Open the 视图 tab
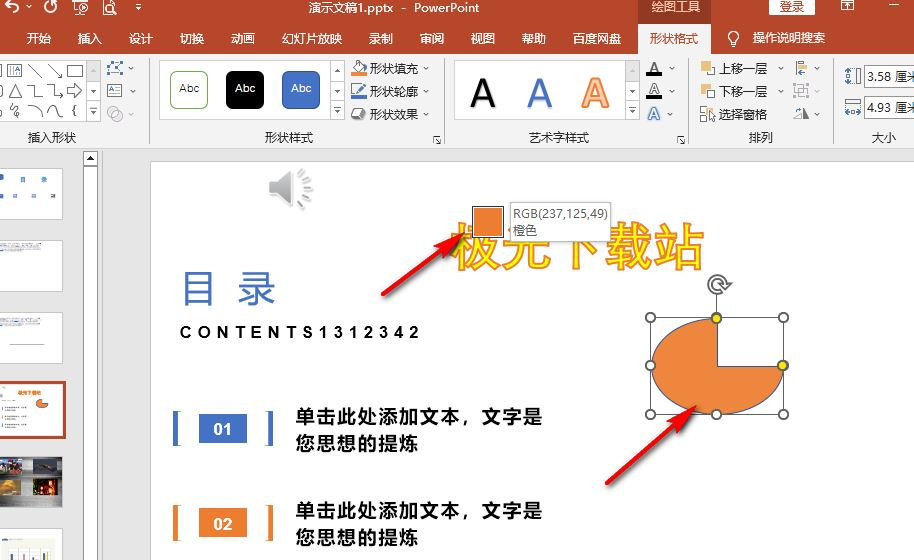 (483, 38)
